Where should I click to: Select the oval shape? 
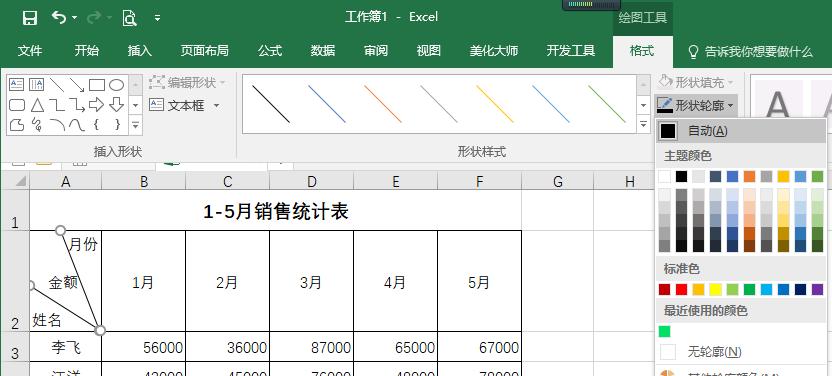[116, 85]
